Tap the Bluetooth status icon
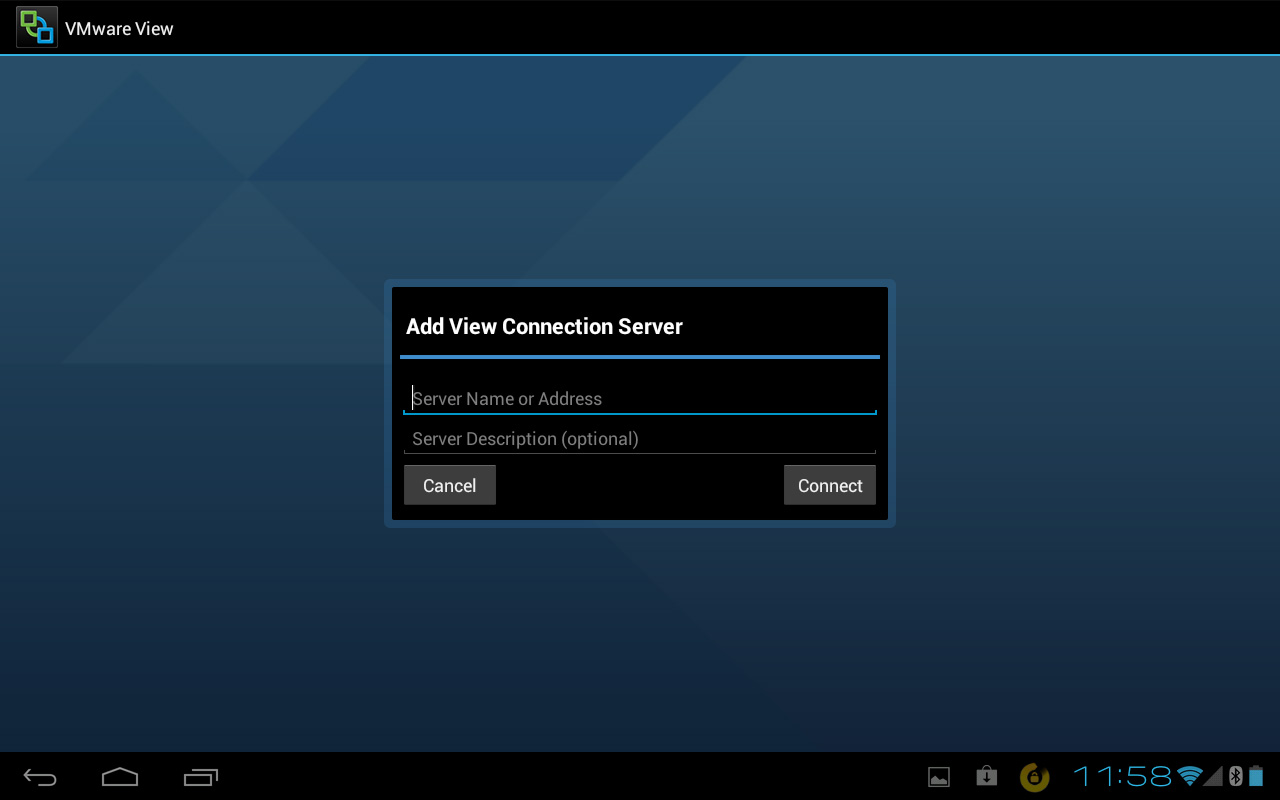 [1235, 776]
